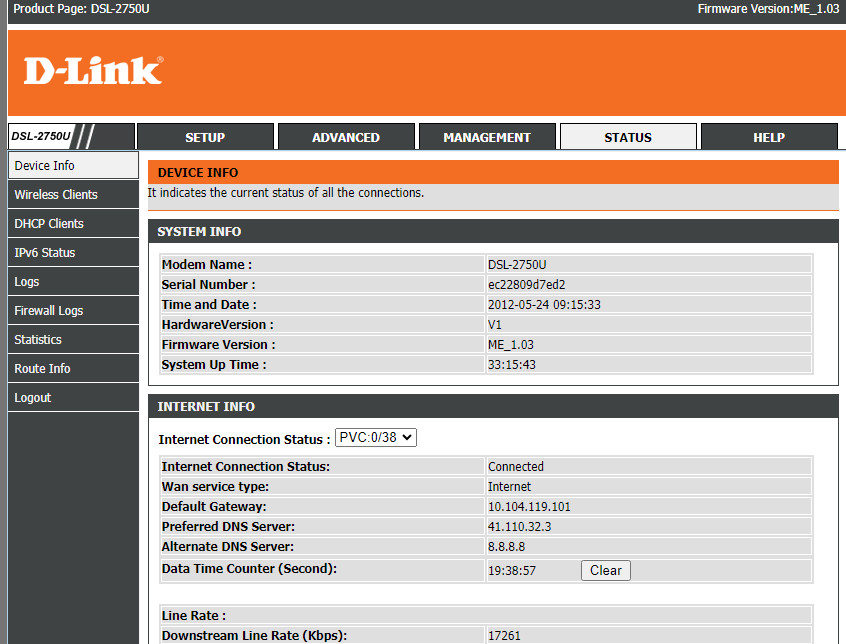Switch to the ADVANCED tab
Image resolution: width=846 pixels, height=644 pixels.
[346, 137]
